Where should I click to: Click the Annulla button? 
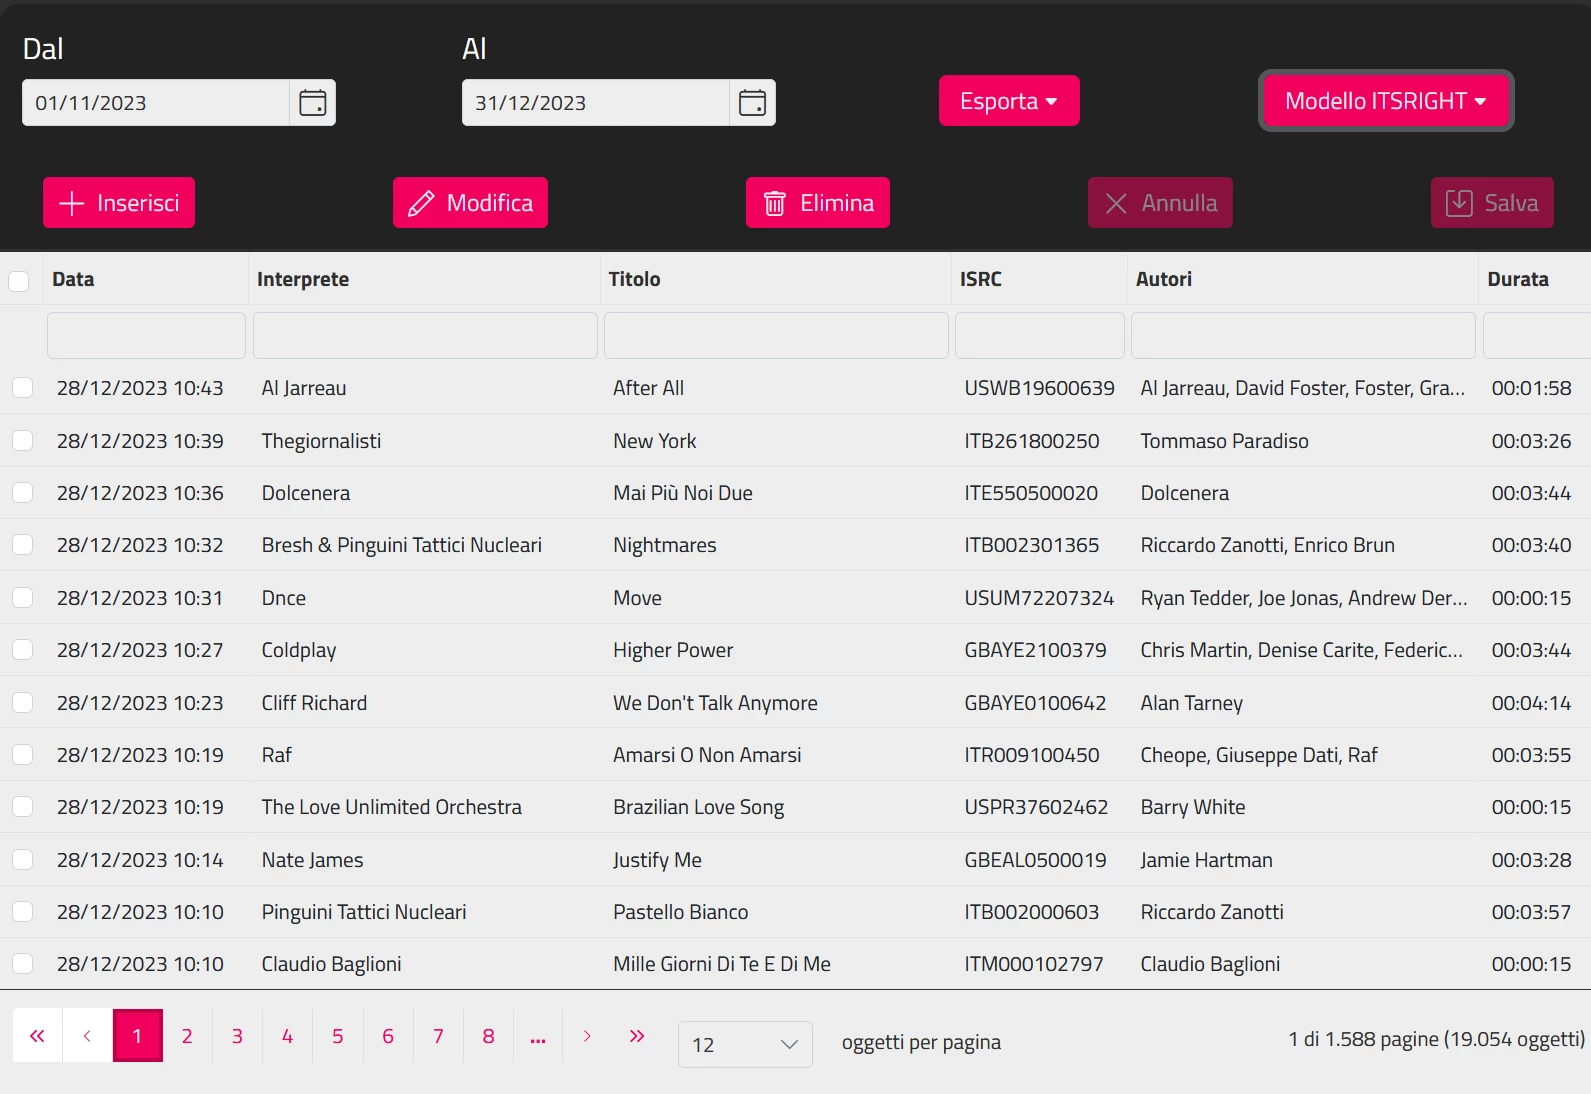[1160, 203]
